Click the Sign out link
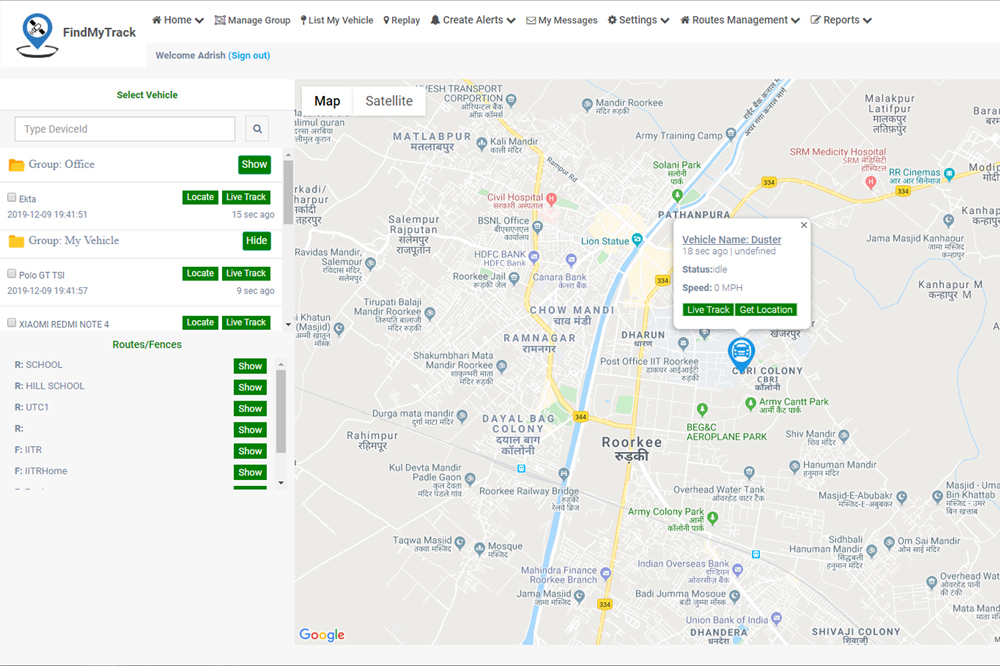The height and width of the screenshot is (666, 1000). coord(249,56)
